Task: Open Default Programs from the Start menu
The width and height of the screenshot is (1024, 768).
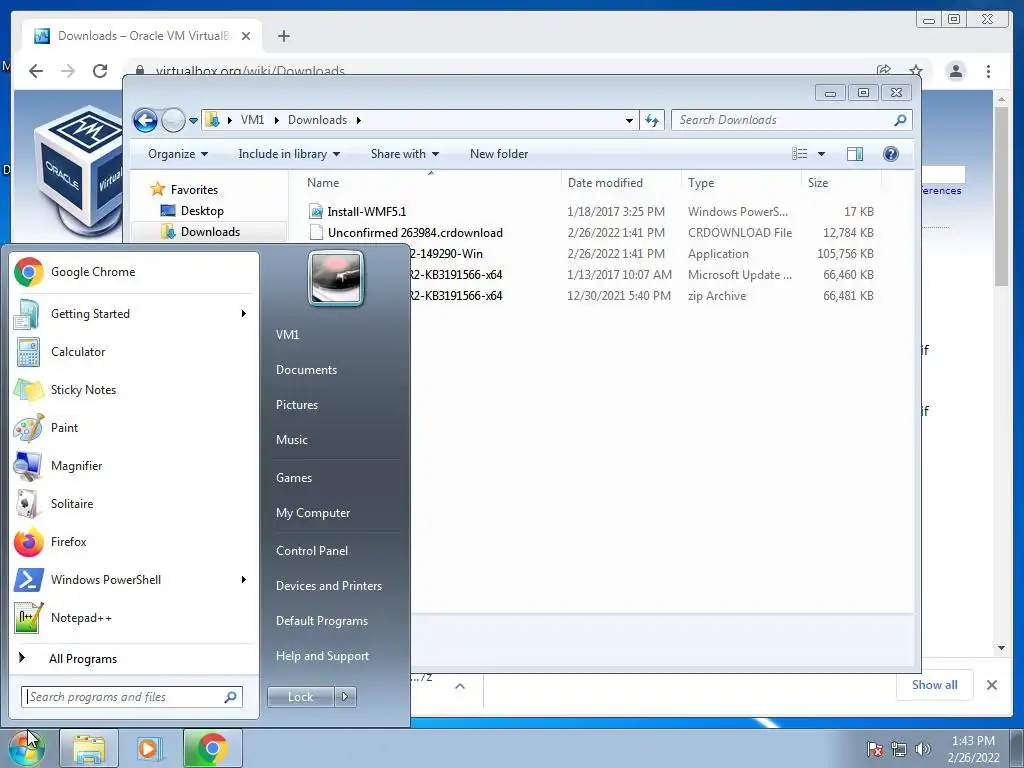Action: coord(321,621)
